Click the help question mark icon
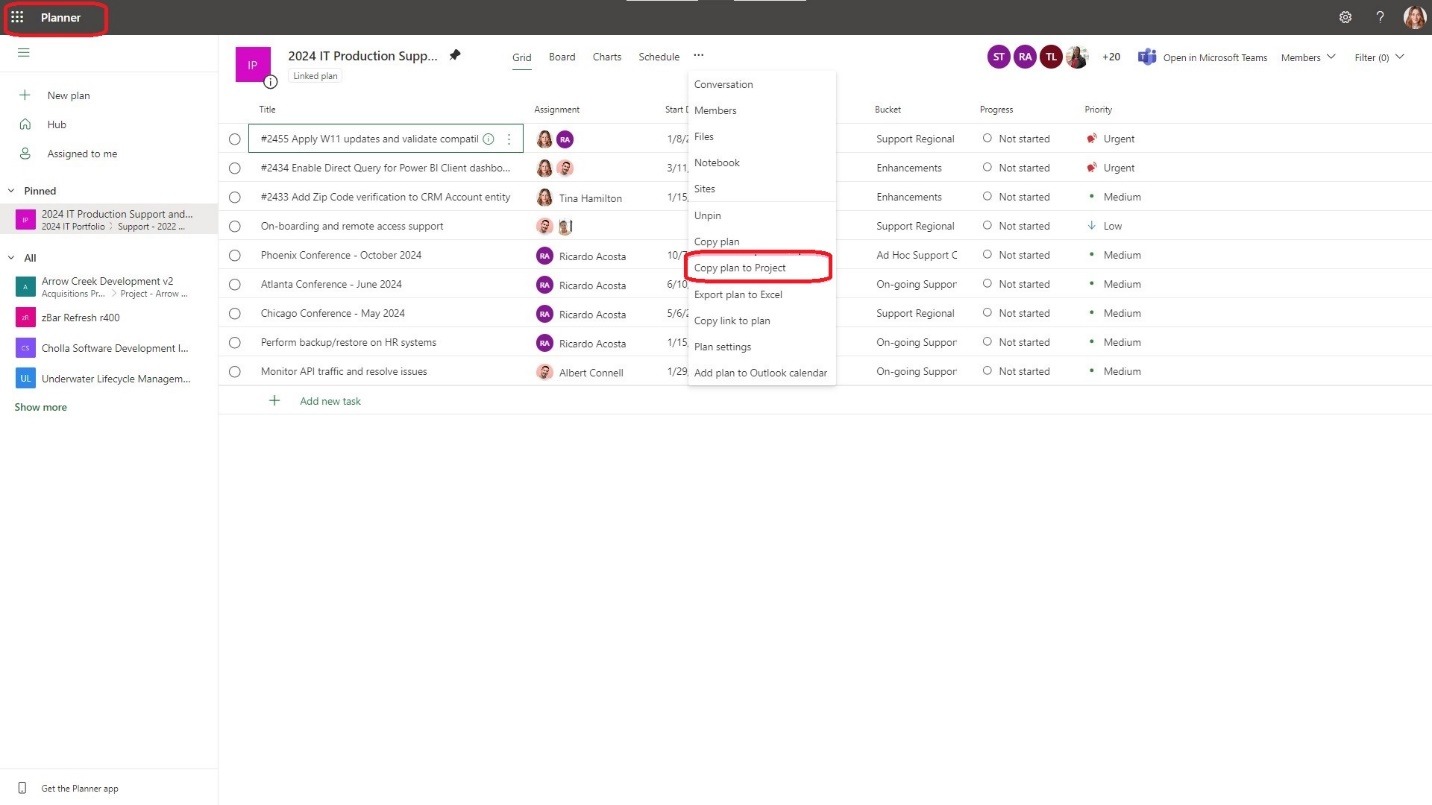This screenshot has width=1432, height=805. [1380, 17]
